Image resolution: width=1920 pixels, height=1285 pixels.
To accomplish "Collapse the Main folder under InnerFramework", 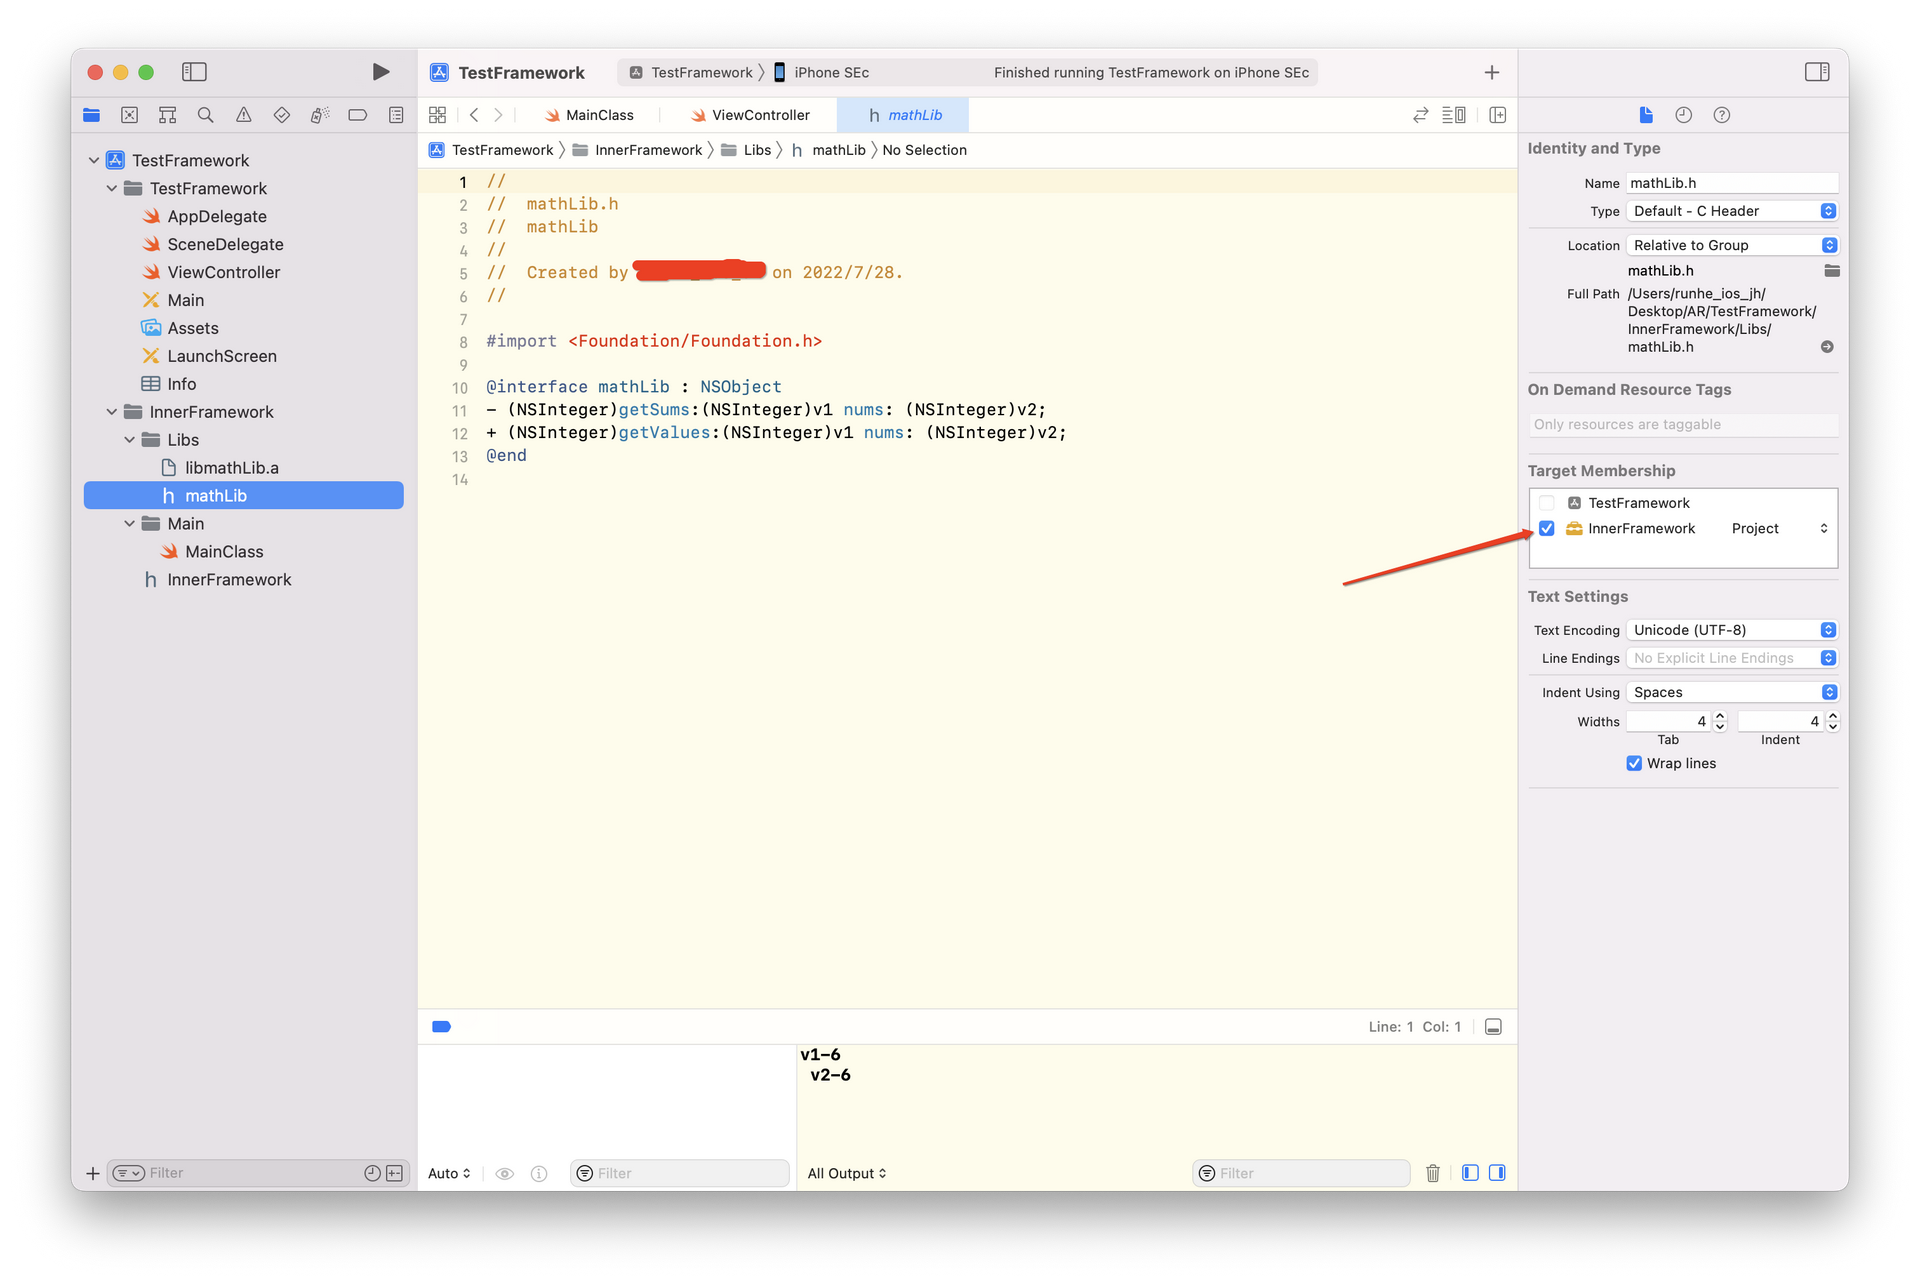I will point(130,524).
